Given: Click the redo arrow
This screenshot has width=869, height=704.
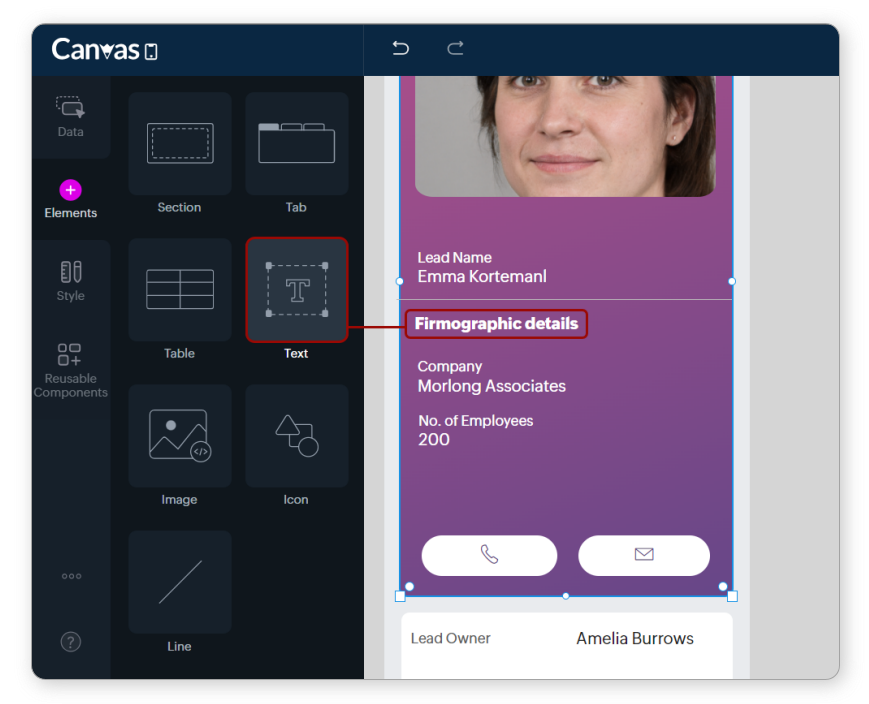Looking at the screenshot, I should (x=455, y=48).
